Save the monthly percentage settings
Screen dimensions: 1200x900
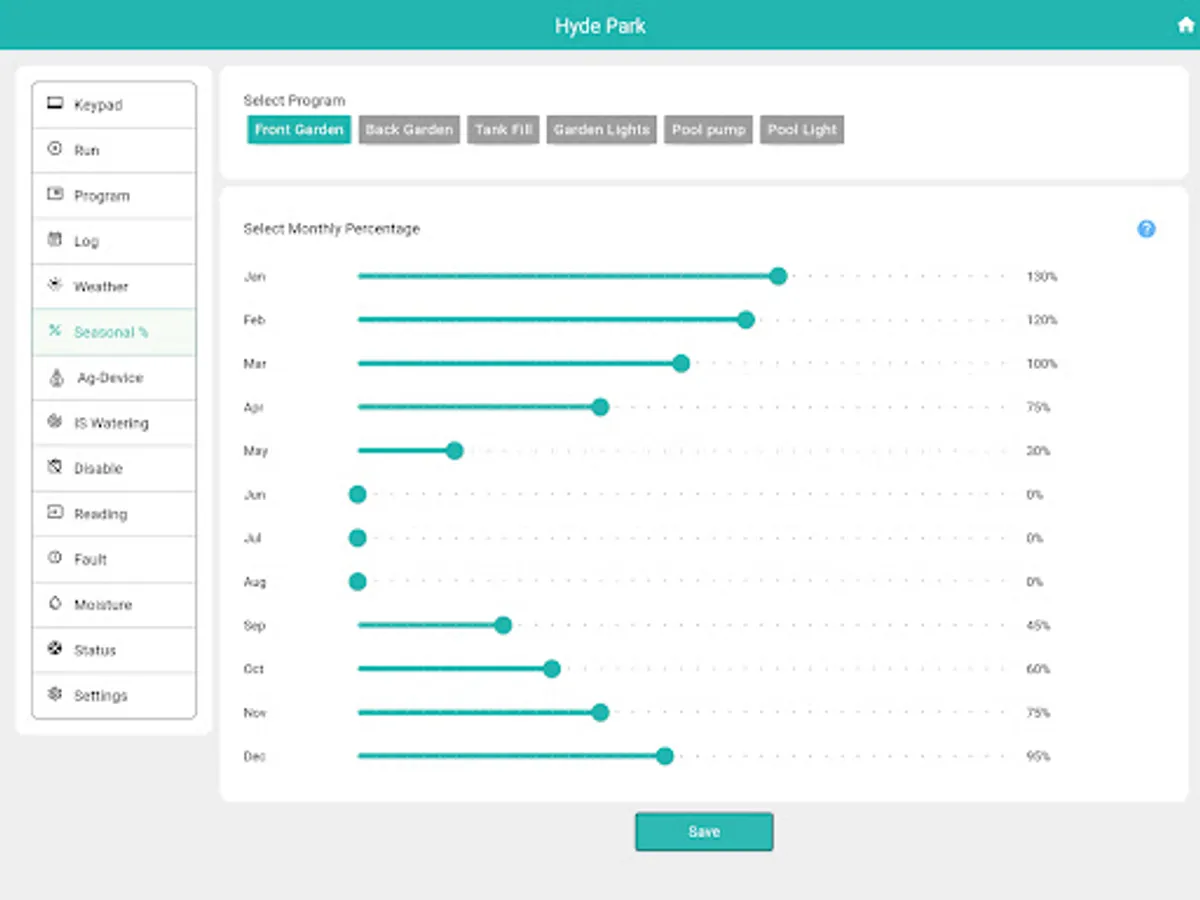click(704, 831)
